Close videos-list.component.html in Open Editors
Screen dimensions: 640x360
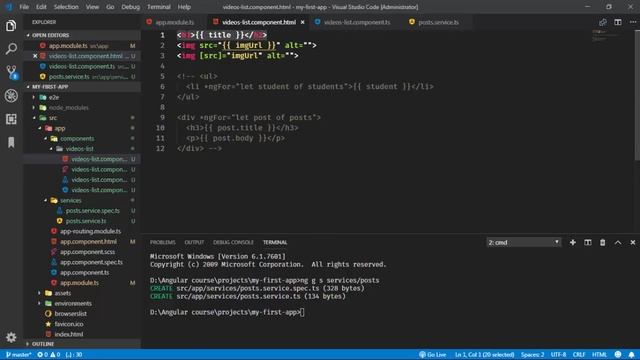point(35,56)
